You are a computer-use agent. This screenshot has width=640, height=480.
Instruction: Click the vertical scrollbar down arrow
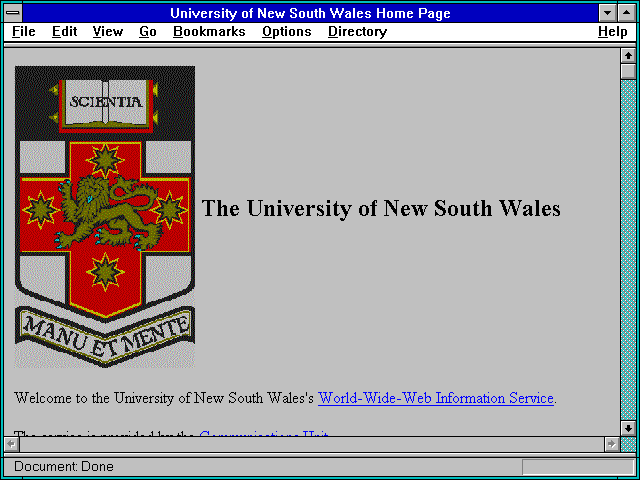[x=628, y=428]
